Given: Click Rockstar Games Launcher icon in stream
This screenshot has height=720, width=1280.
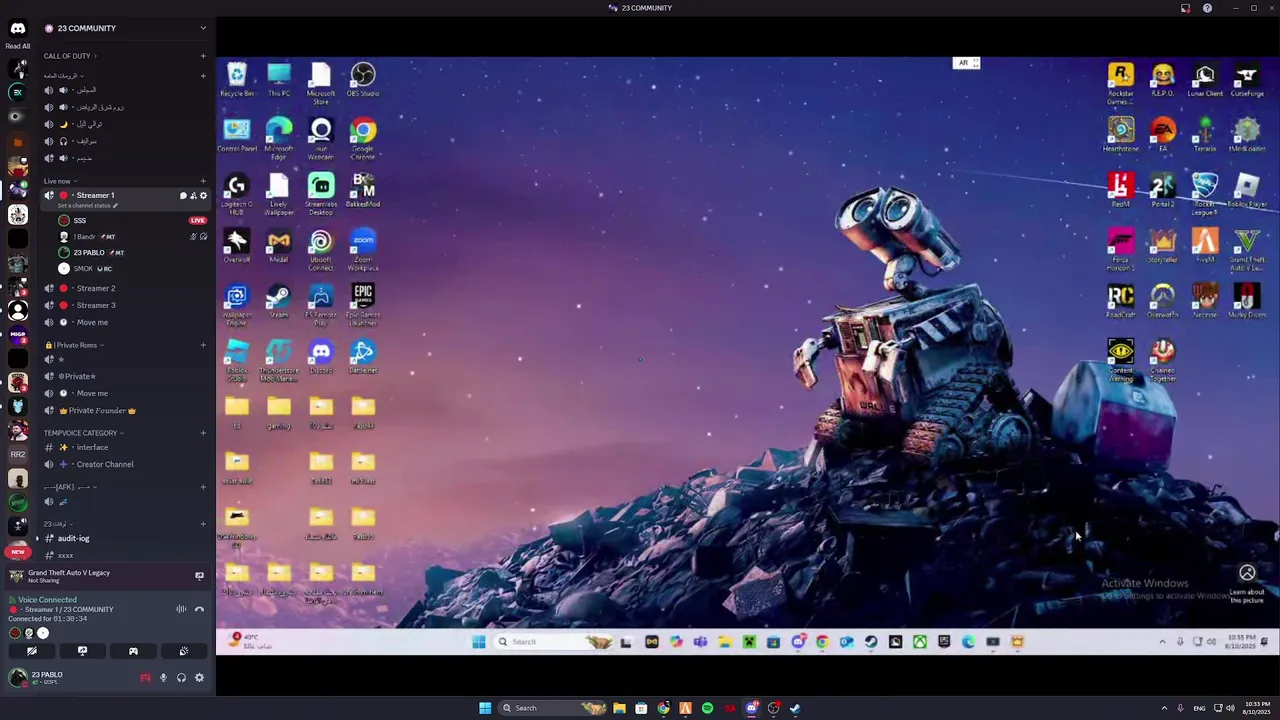Looking at the screenshot, I should (1121, 83).
